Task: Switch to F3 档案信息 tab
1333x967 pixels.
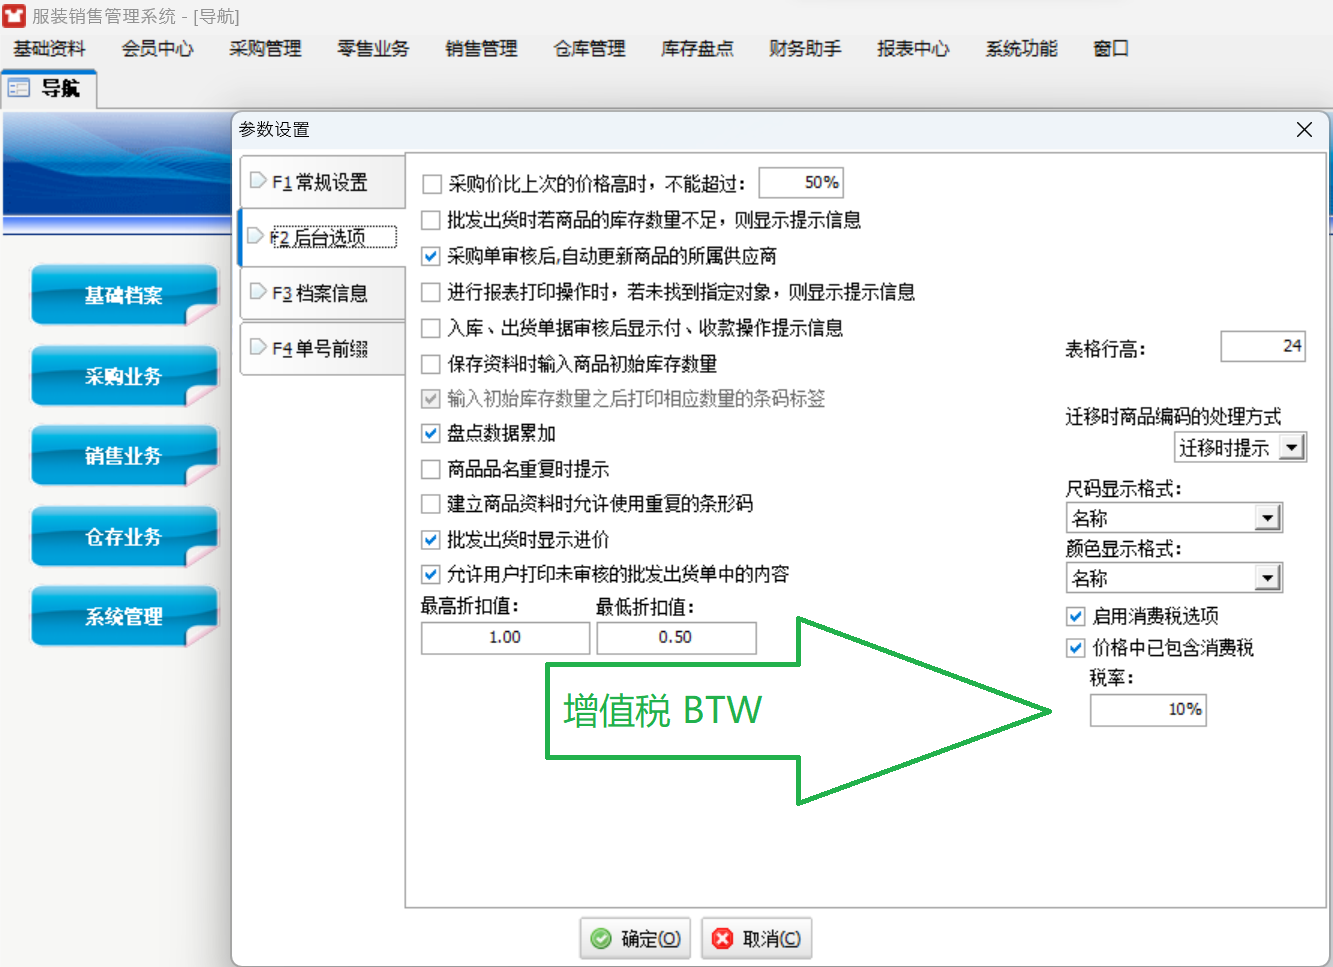Action: [x=321, y=293]
